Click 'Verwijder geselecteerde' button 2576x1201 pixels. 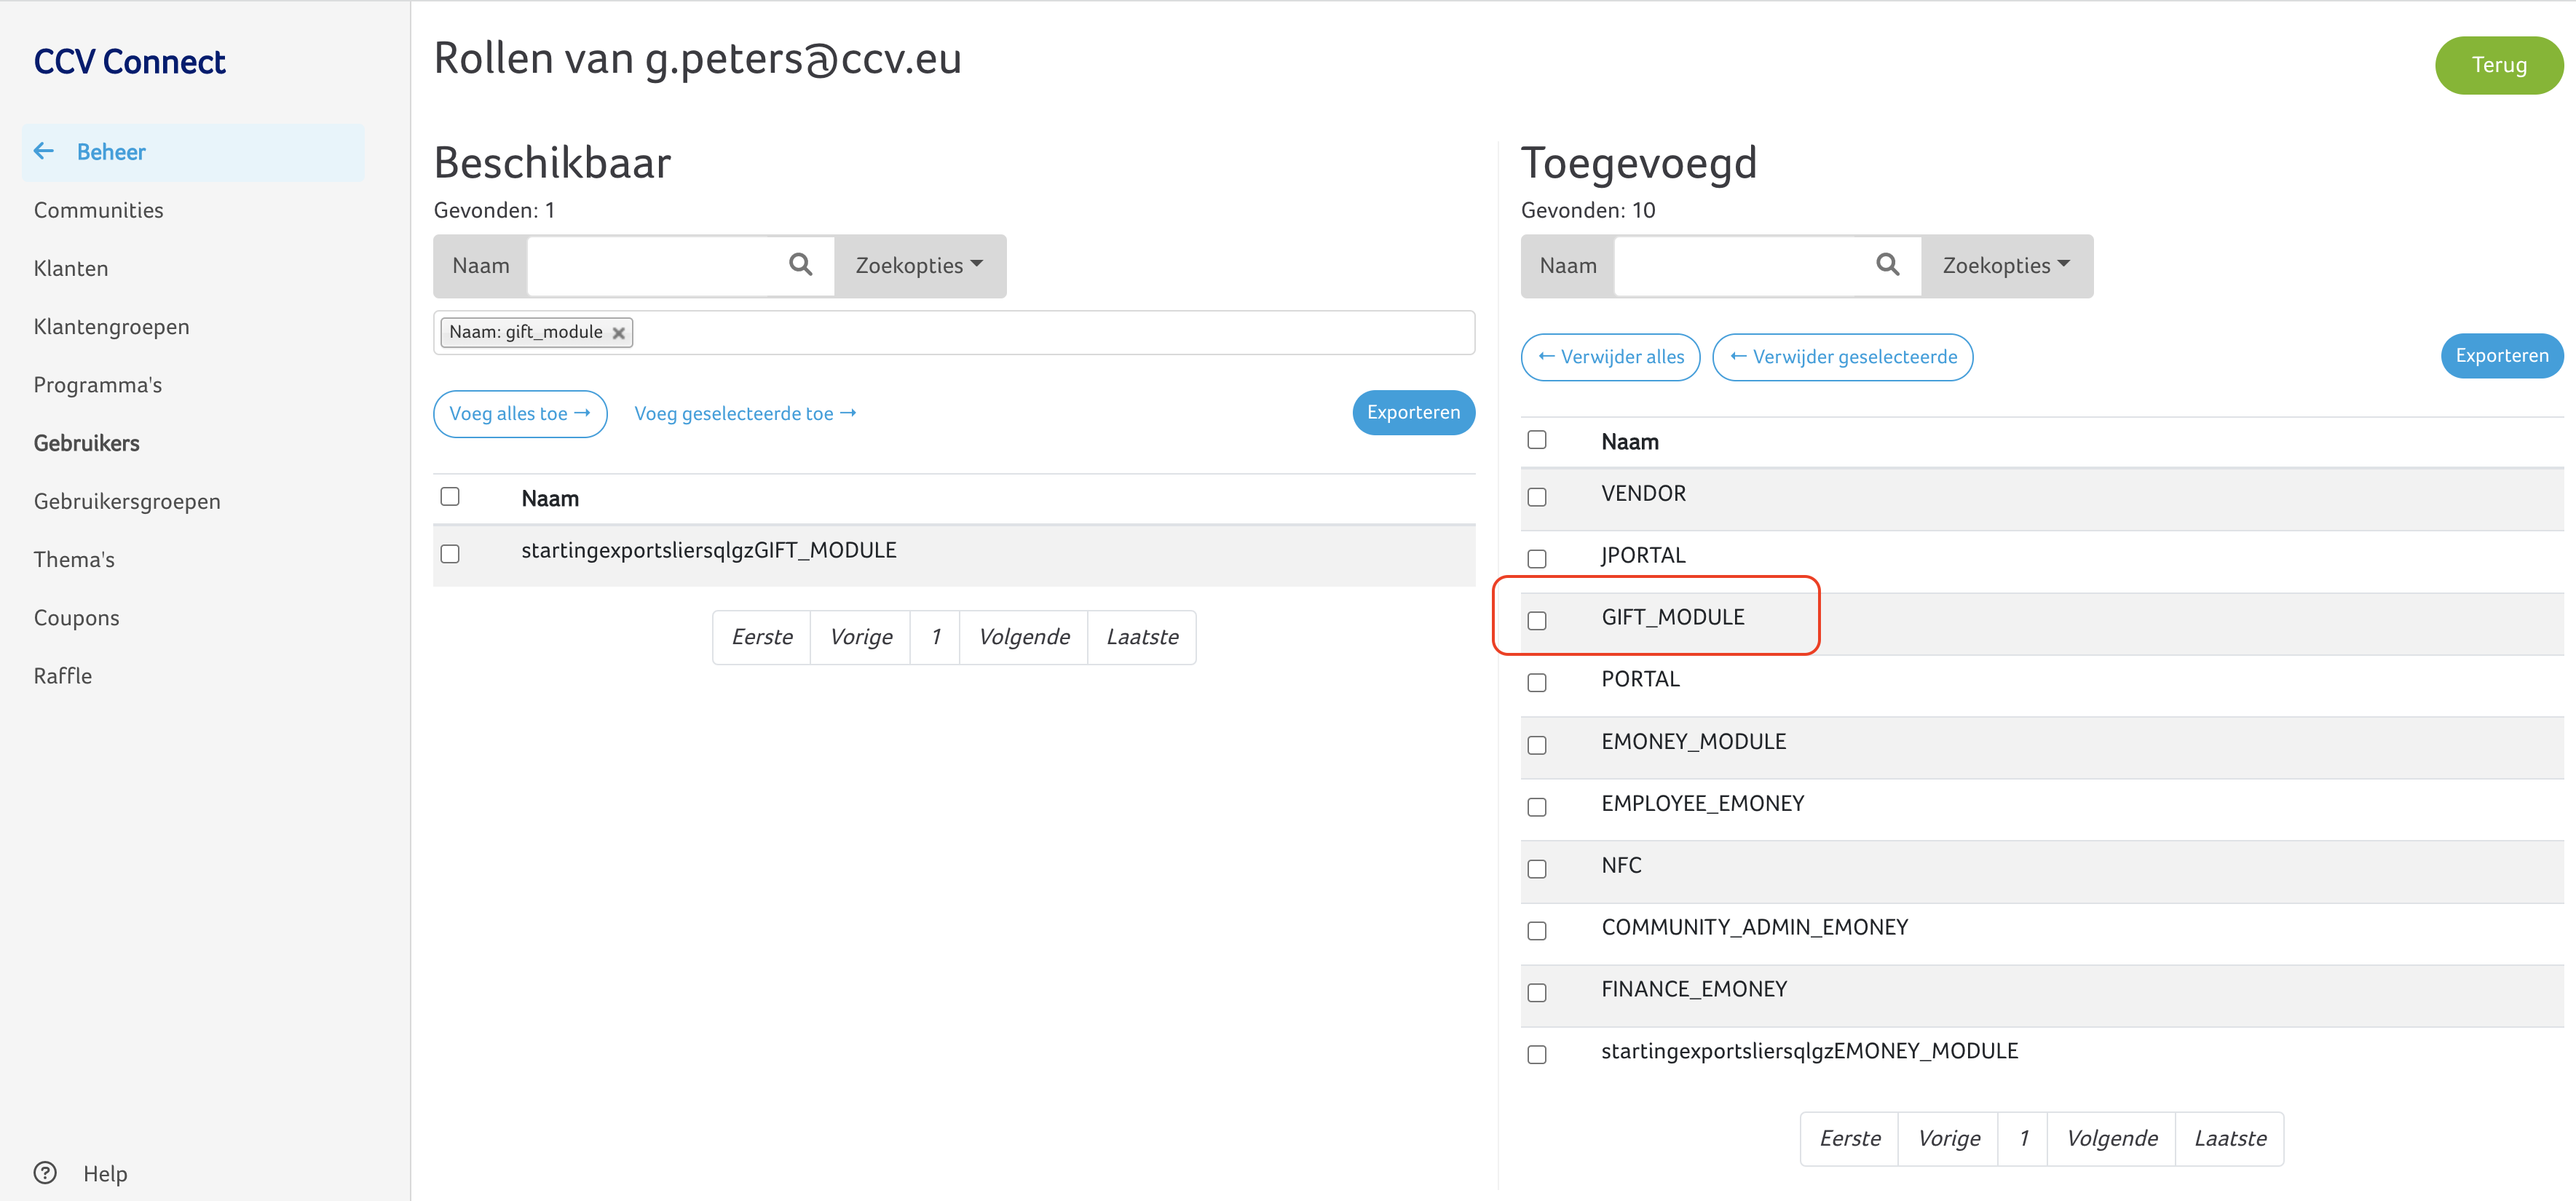[1842, 357]
